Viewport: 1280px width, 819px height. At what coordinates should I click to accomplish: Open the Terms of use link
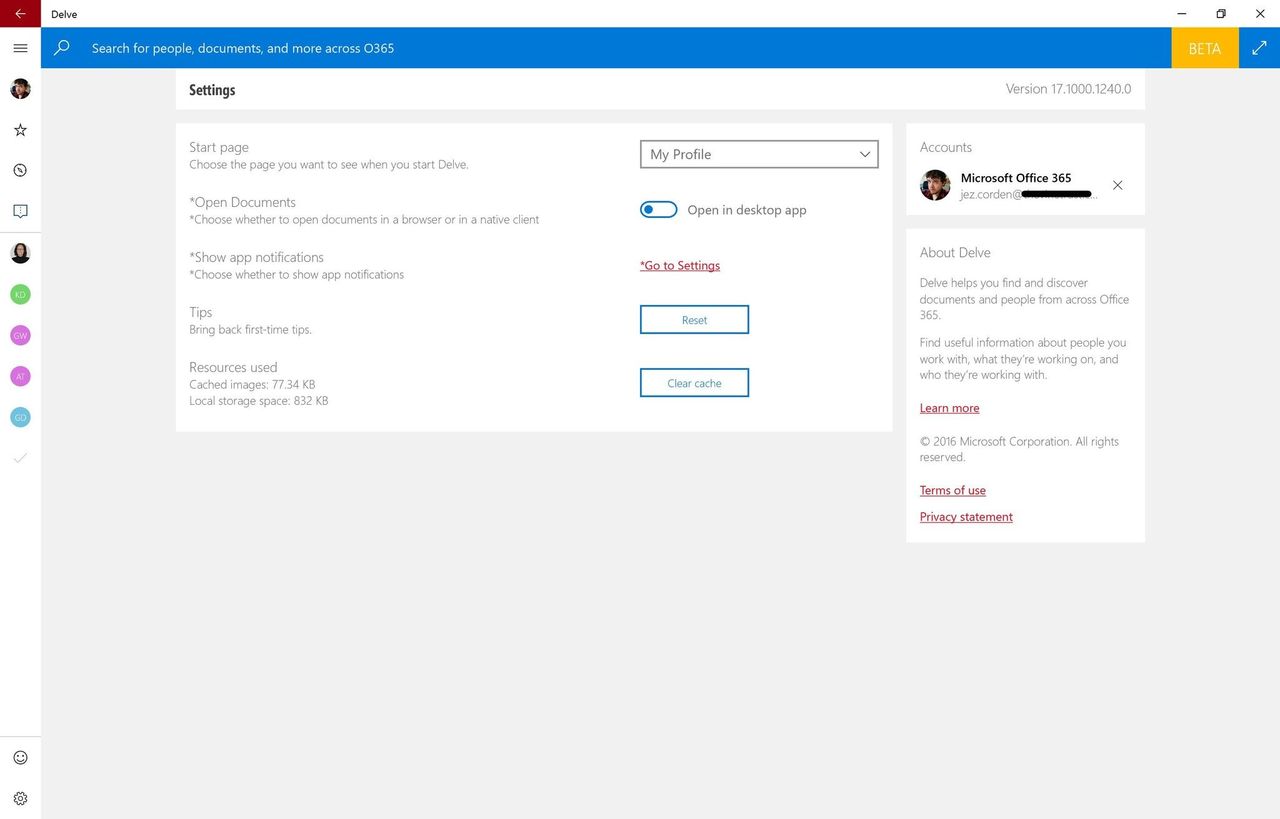coord(953,490)
